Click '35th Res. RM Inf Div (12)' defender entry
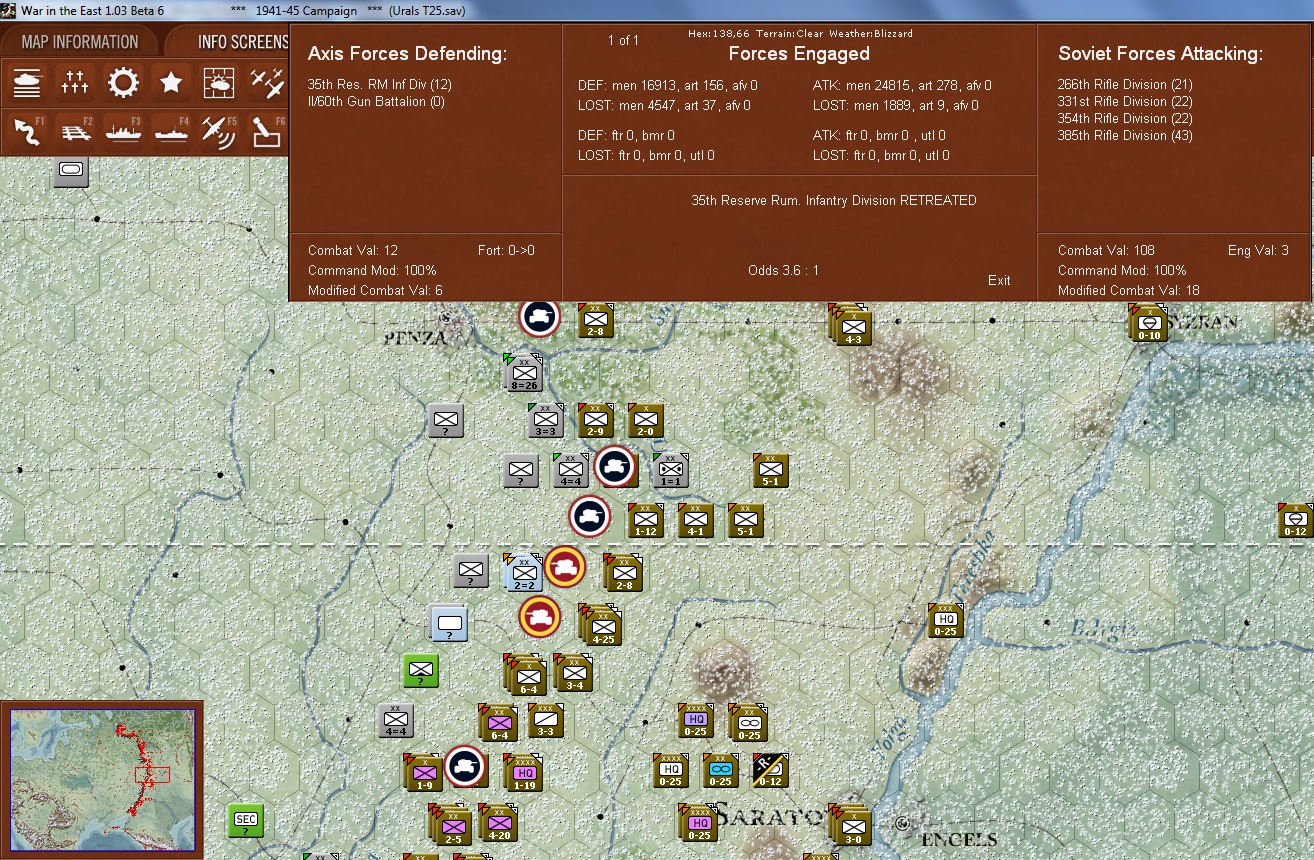 click(x=380, y=85)
